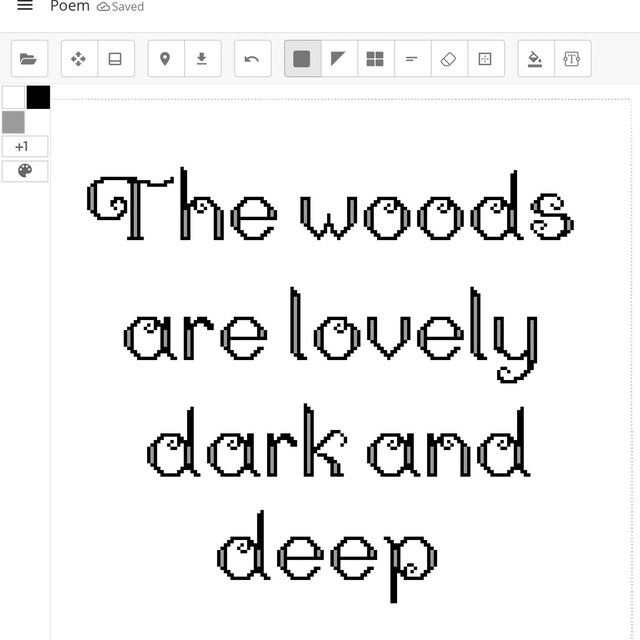Open the color palette icon
640x640 pixels.
25,171
